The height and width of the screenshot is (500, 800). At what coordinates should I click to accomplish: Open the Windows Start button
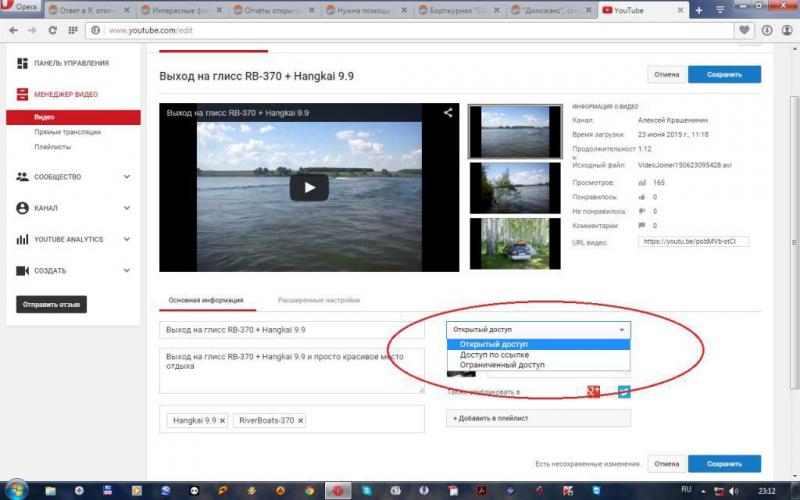[x=16, y=490]
